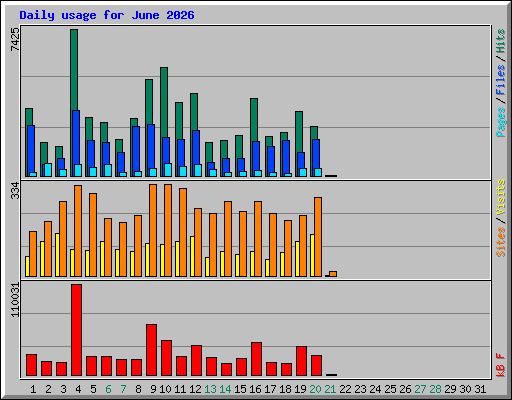Click day label 24 on the x-axis
512x400 pixels.
coord(375,389)
